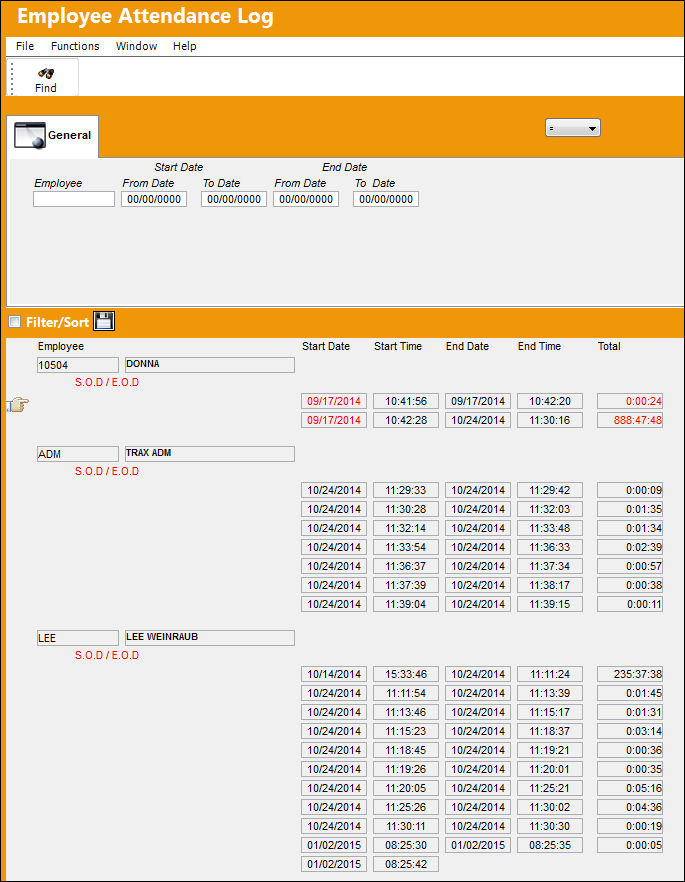Click total 0:00:38 in ADM rows

click(x=630, y=585)
